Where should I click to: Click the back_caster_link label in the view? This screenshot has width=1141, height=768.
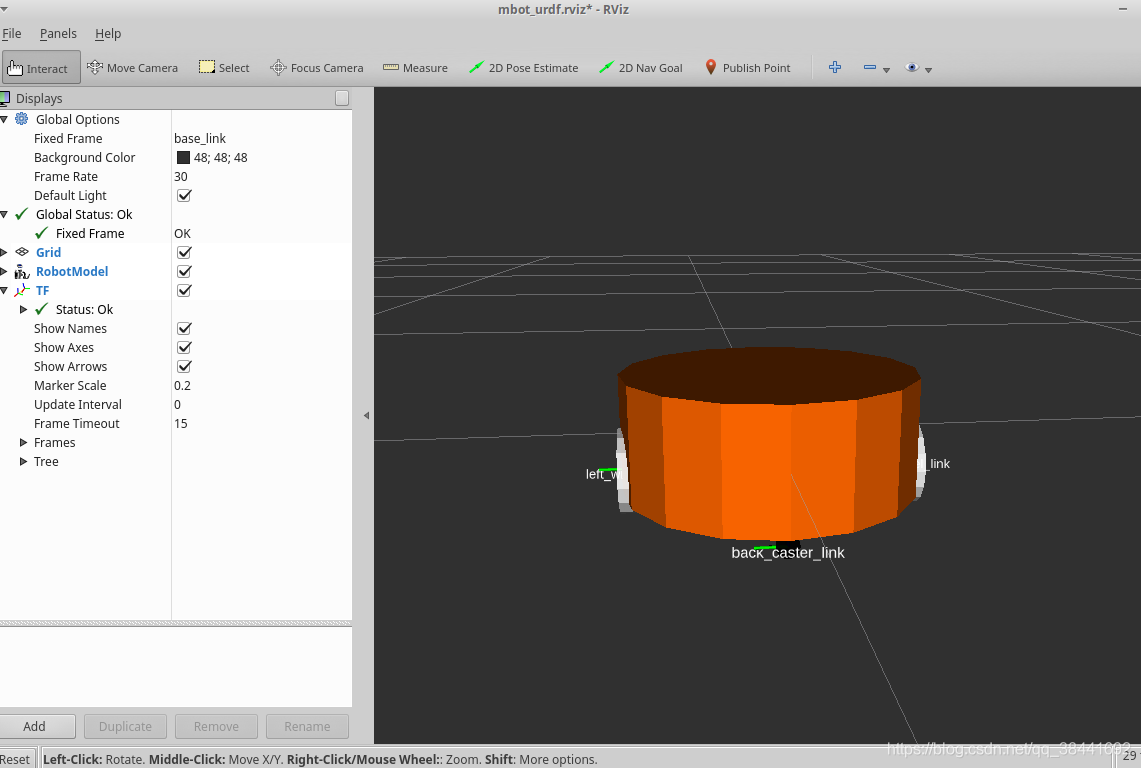pos(787,553)
